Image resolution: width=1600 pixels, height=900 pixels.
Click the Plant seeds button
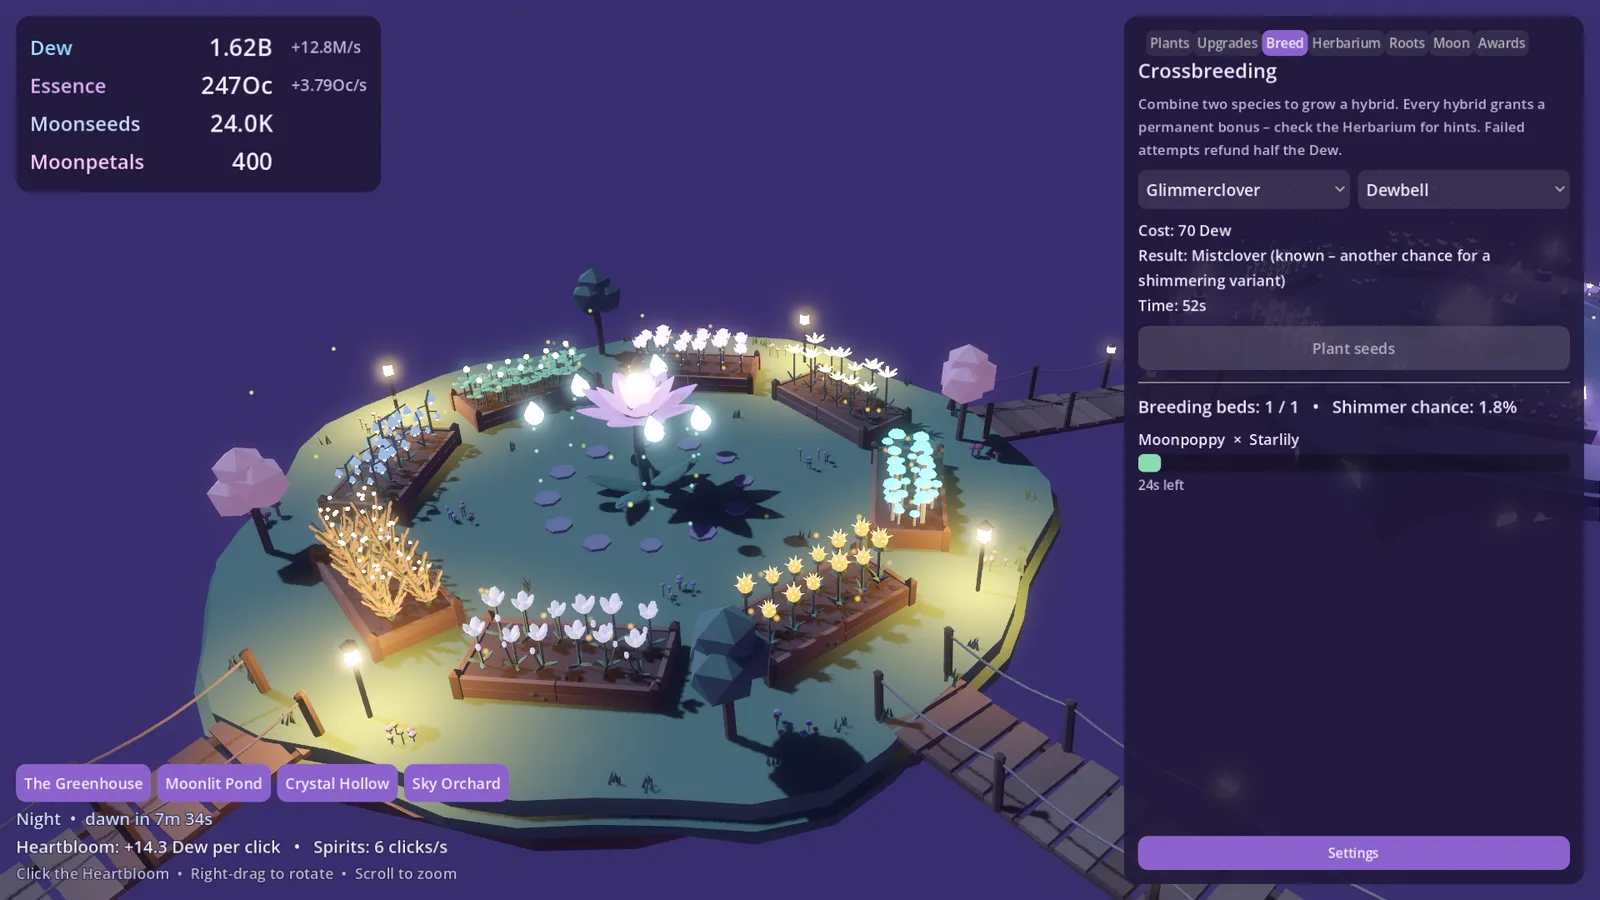(x=1354, y=349)
